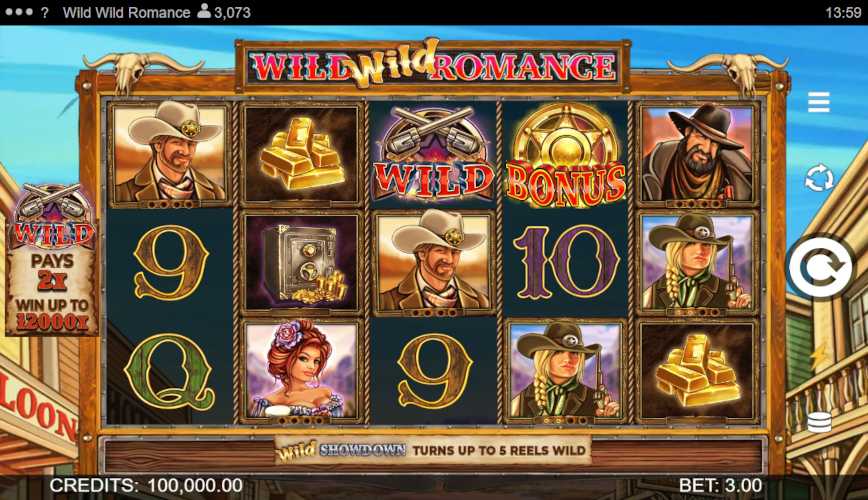Select the BONUS sheriff badge symbol
868x500 pixels.
pos(566,155)
